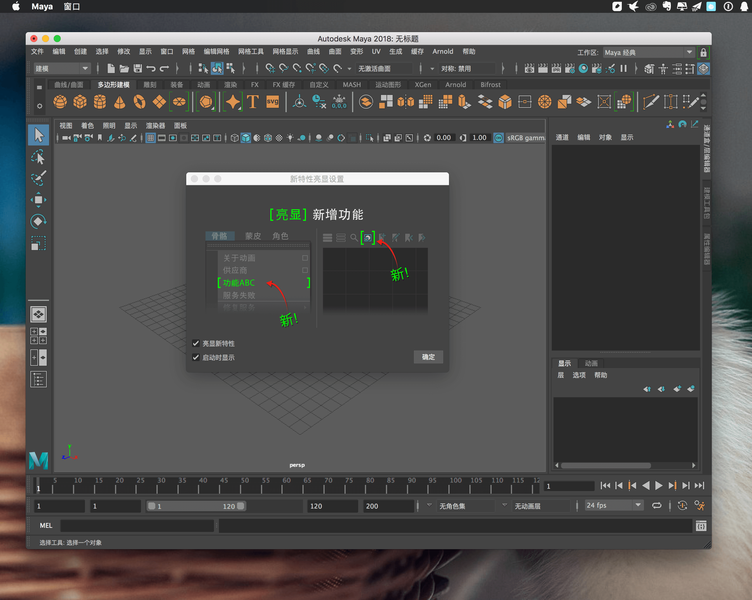Jump to start of playback range
Image resolution: width=752 pixels, height=600 pixels.
(x=605, y=485)
